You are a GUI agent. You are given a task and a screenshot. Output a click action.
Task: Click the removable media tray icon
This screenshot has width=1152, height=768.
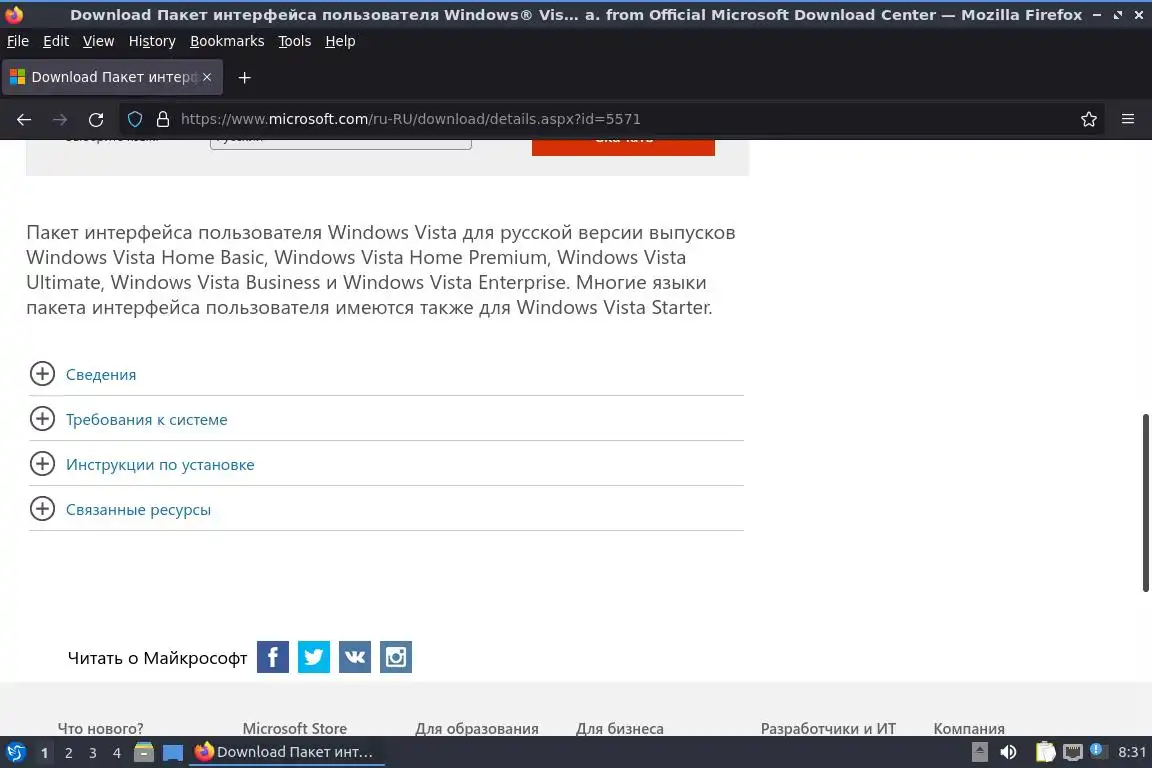(x=980, y=753)
